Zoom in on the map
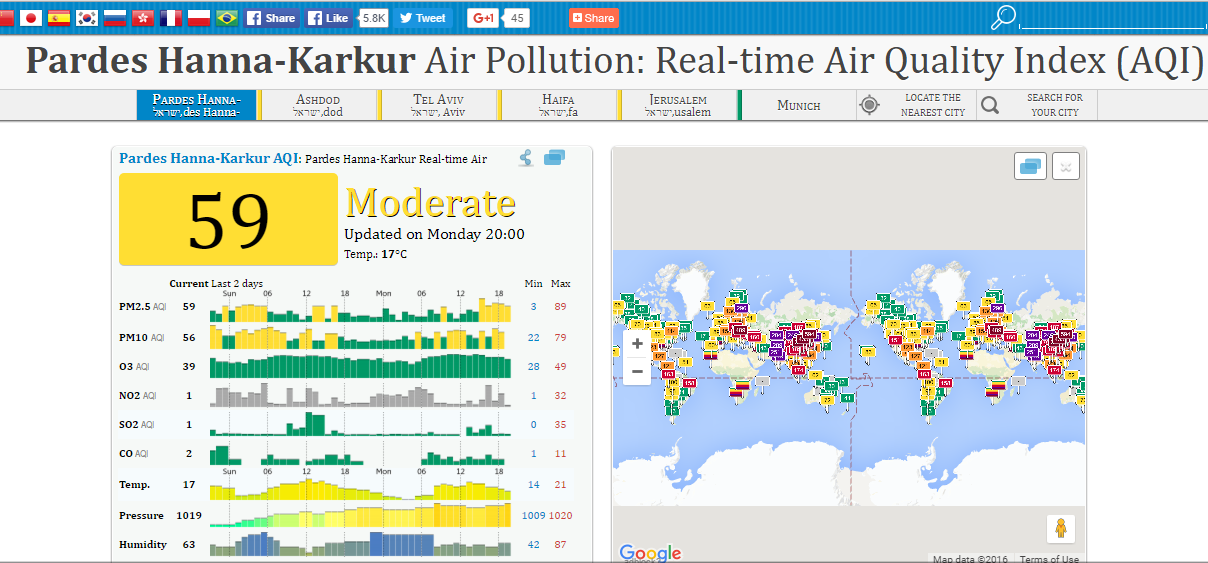1208x563 pixels. (637, 344)
